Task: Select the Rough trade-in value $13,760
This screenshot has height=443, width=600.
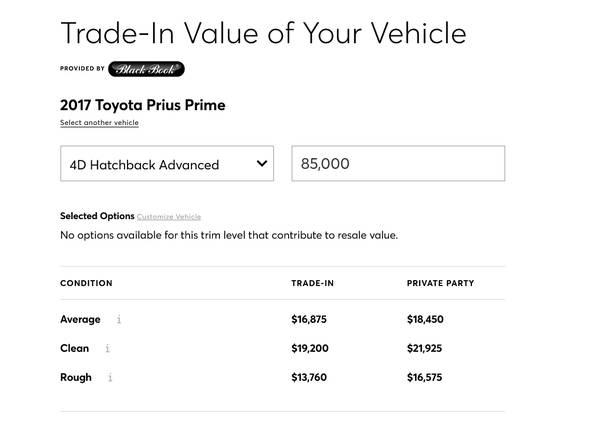Action: click(x=309, y=377)
